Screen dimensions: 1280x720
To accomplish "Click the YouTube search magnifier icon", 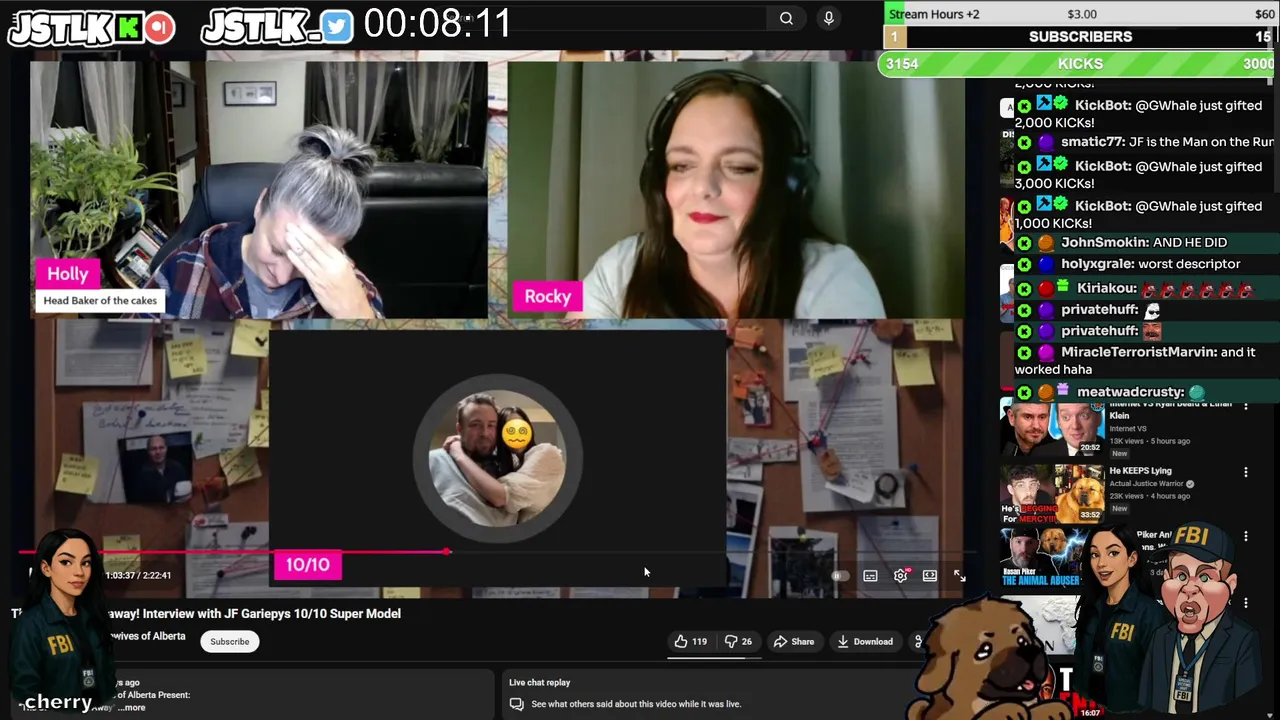I will (786, 18).
